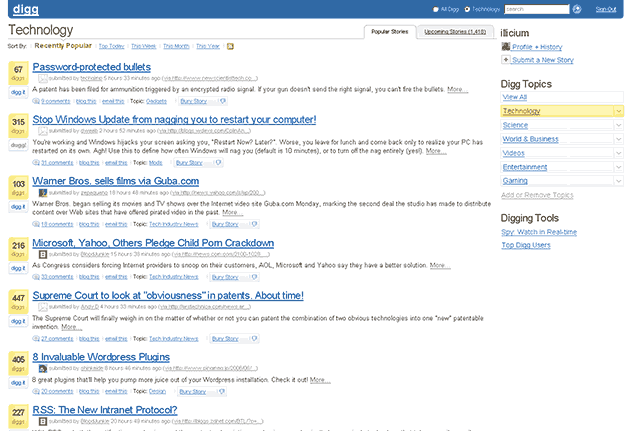Click the plus icon beside Submit a New Story
The height and width of the screenshot is (431, 632).
pyautogui.click(x=505, y=60)
